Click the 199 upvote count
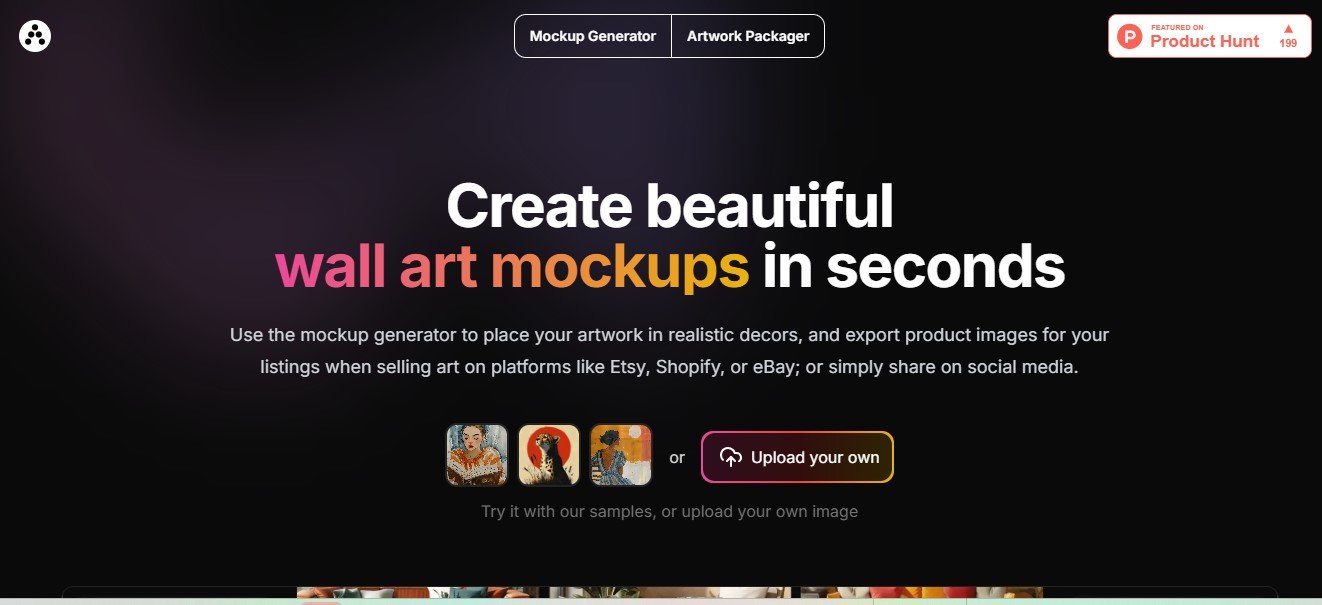The height and width of the screenshot is (605, 1322). (1288, 44)
